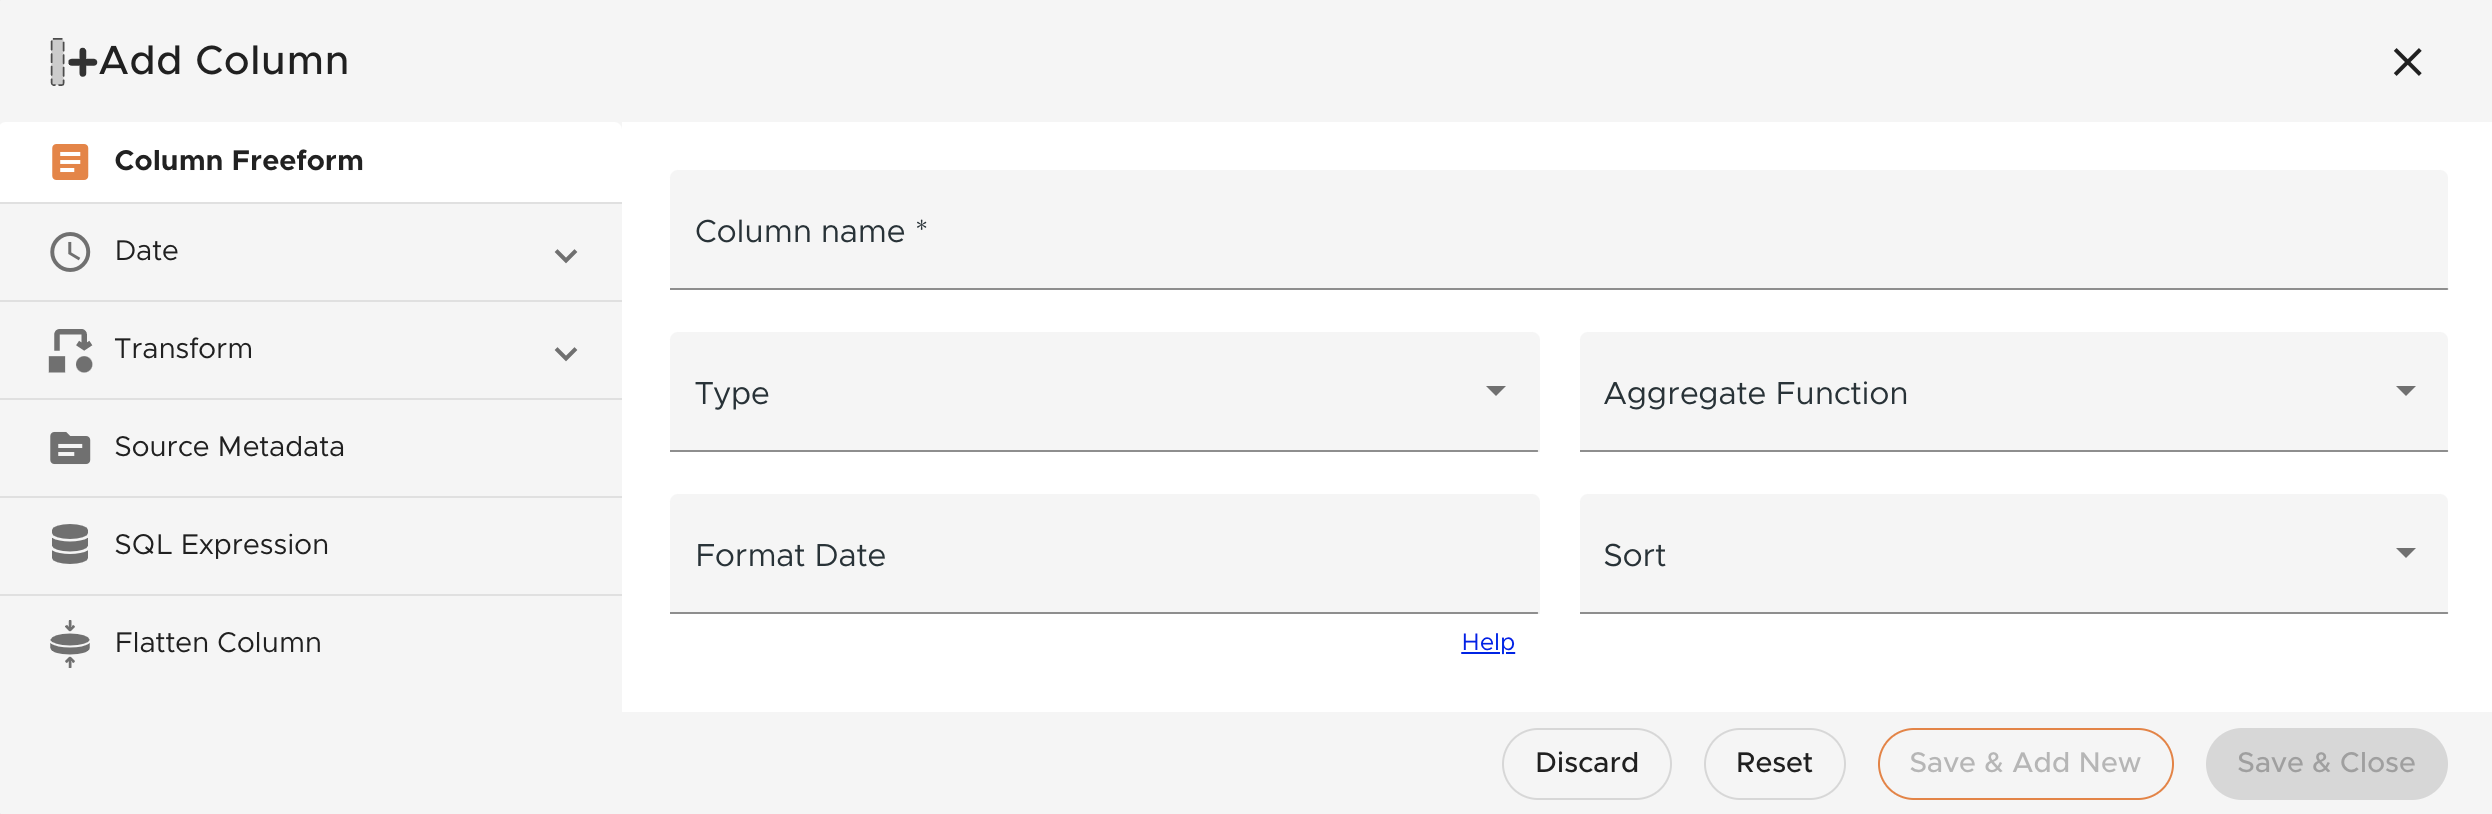Click the Flatten Column icon
2492x814 pixels.
pyautogui.click(x=70, y=643)
